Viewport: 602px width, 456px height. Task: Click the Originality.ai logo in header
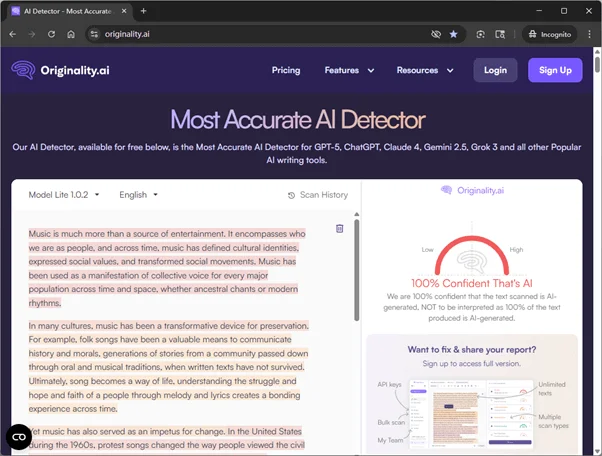[x=60, y=70]
